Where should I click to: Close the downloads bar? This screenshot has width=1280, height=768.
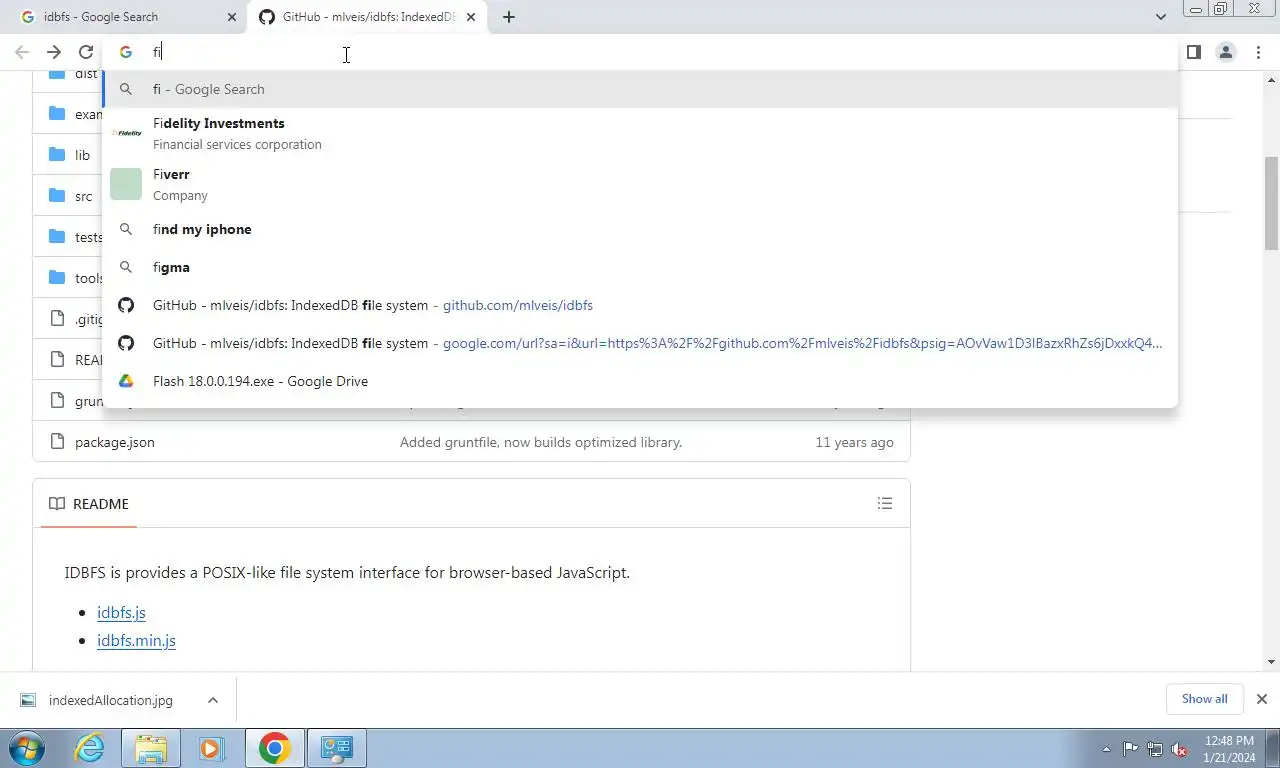pyautogui.click(x=1262, y=699)
